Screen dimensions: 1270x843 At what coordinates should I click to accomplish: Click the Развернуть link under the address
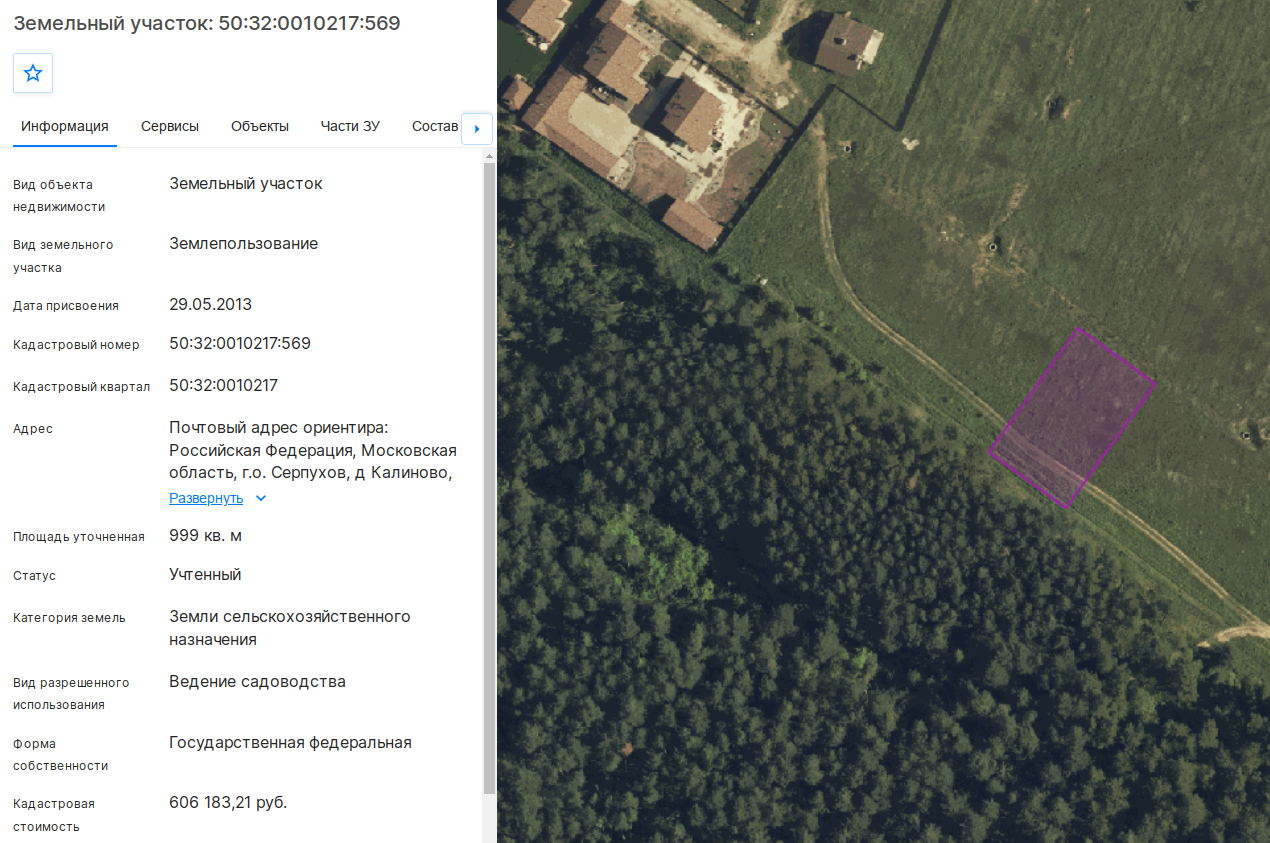click(x=206, y=498)
